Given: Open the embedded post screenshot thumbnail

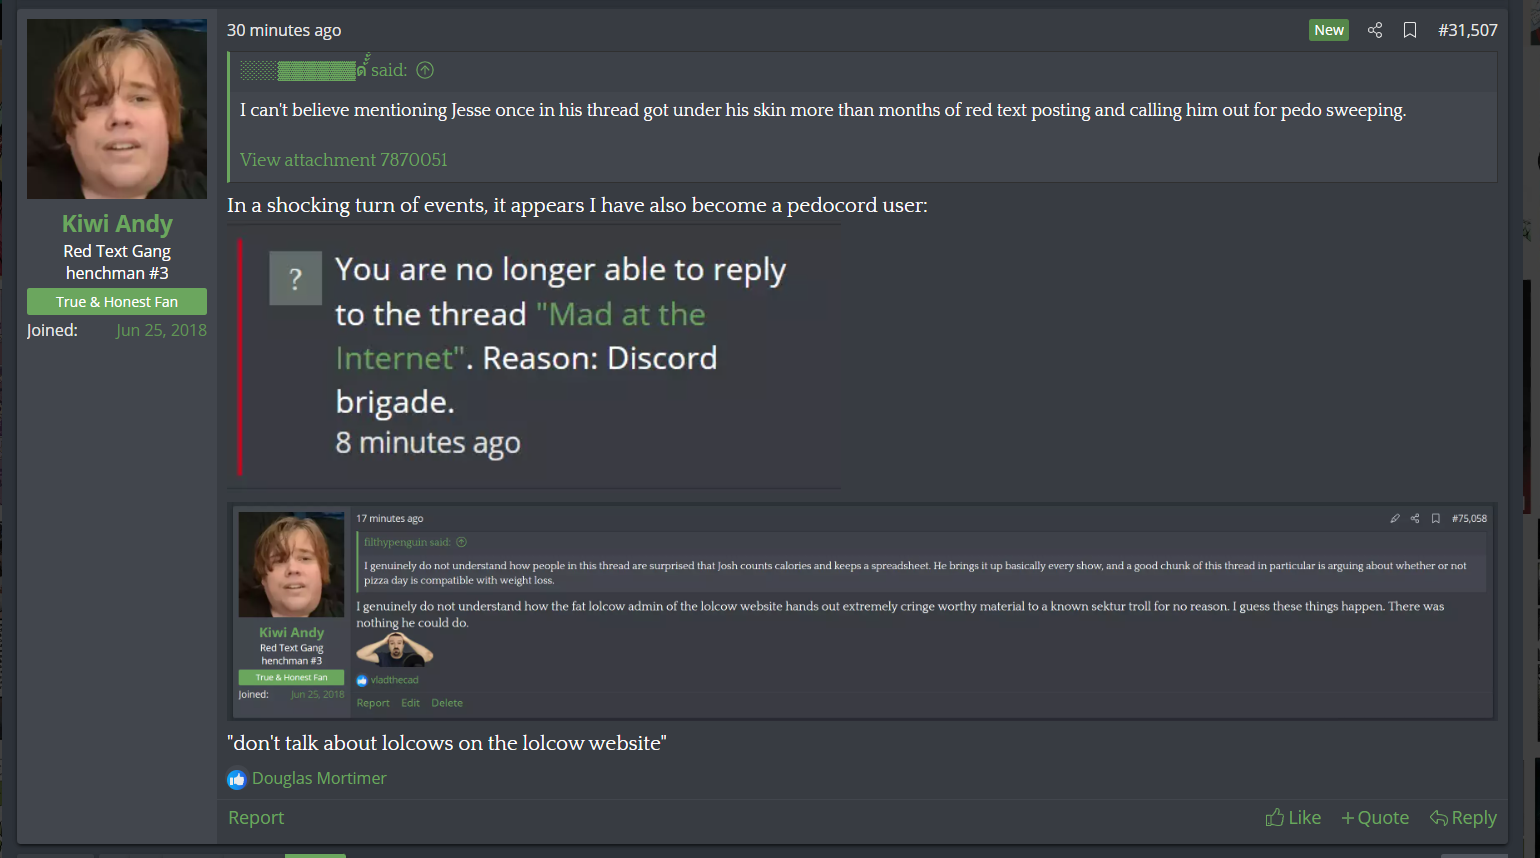Looking at the screenshot, I should tap(862, 612).
